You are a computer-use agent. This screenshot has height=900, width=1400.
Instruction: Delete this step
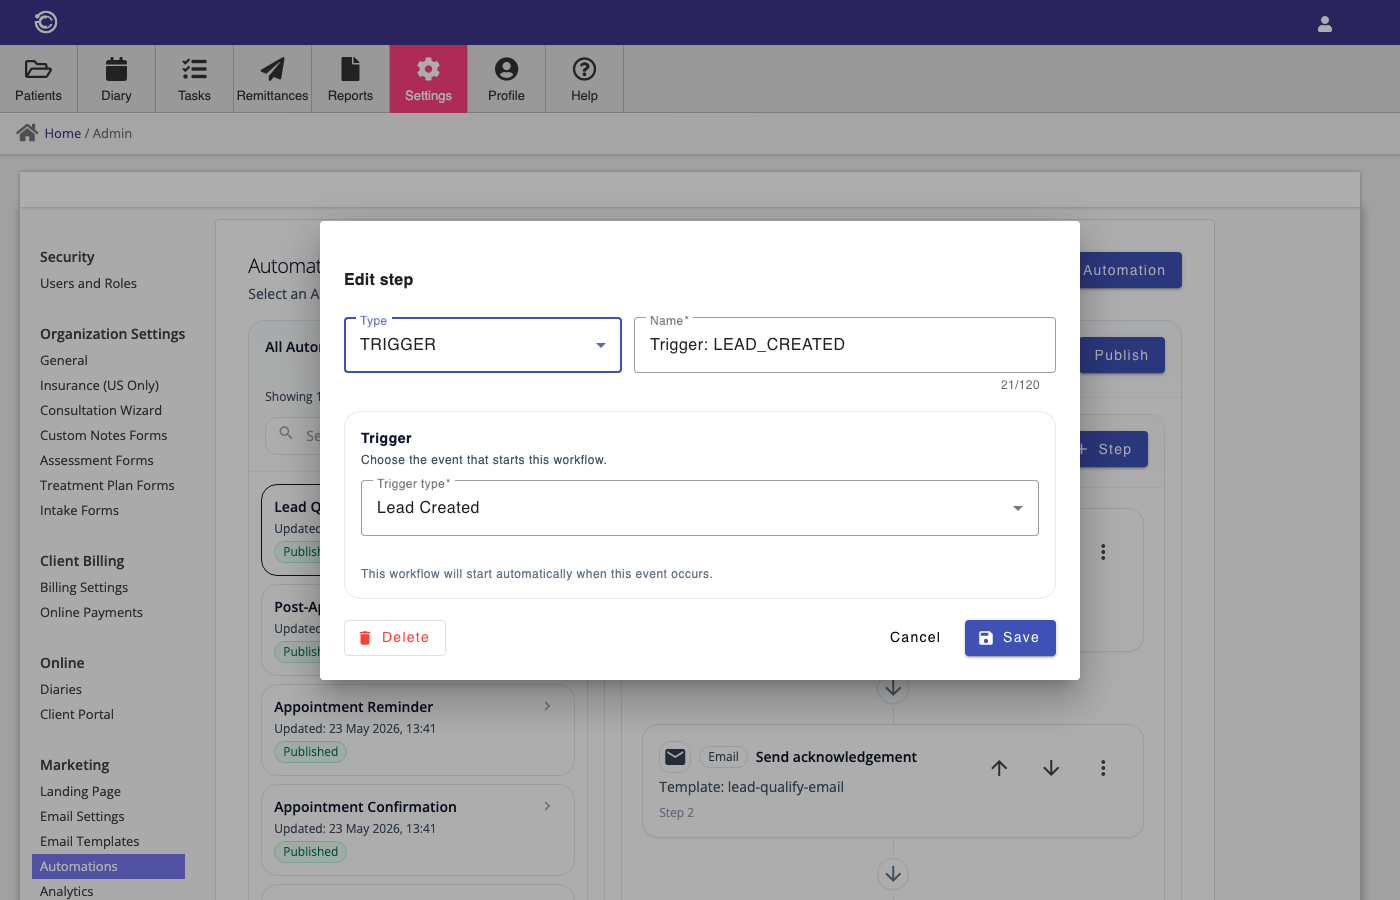(395, 638)
